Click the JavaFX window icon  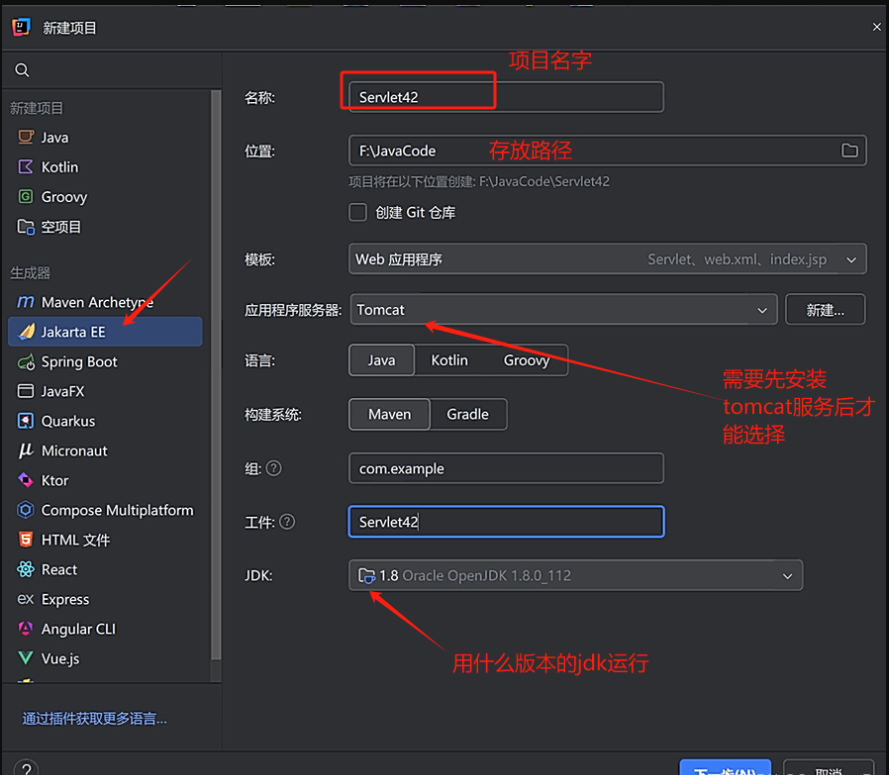[x=26, y=391]
